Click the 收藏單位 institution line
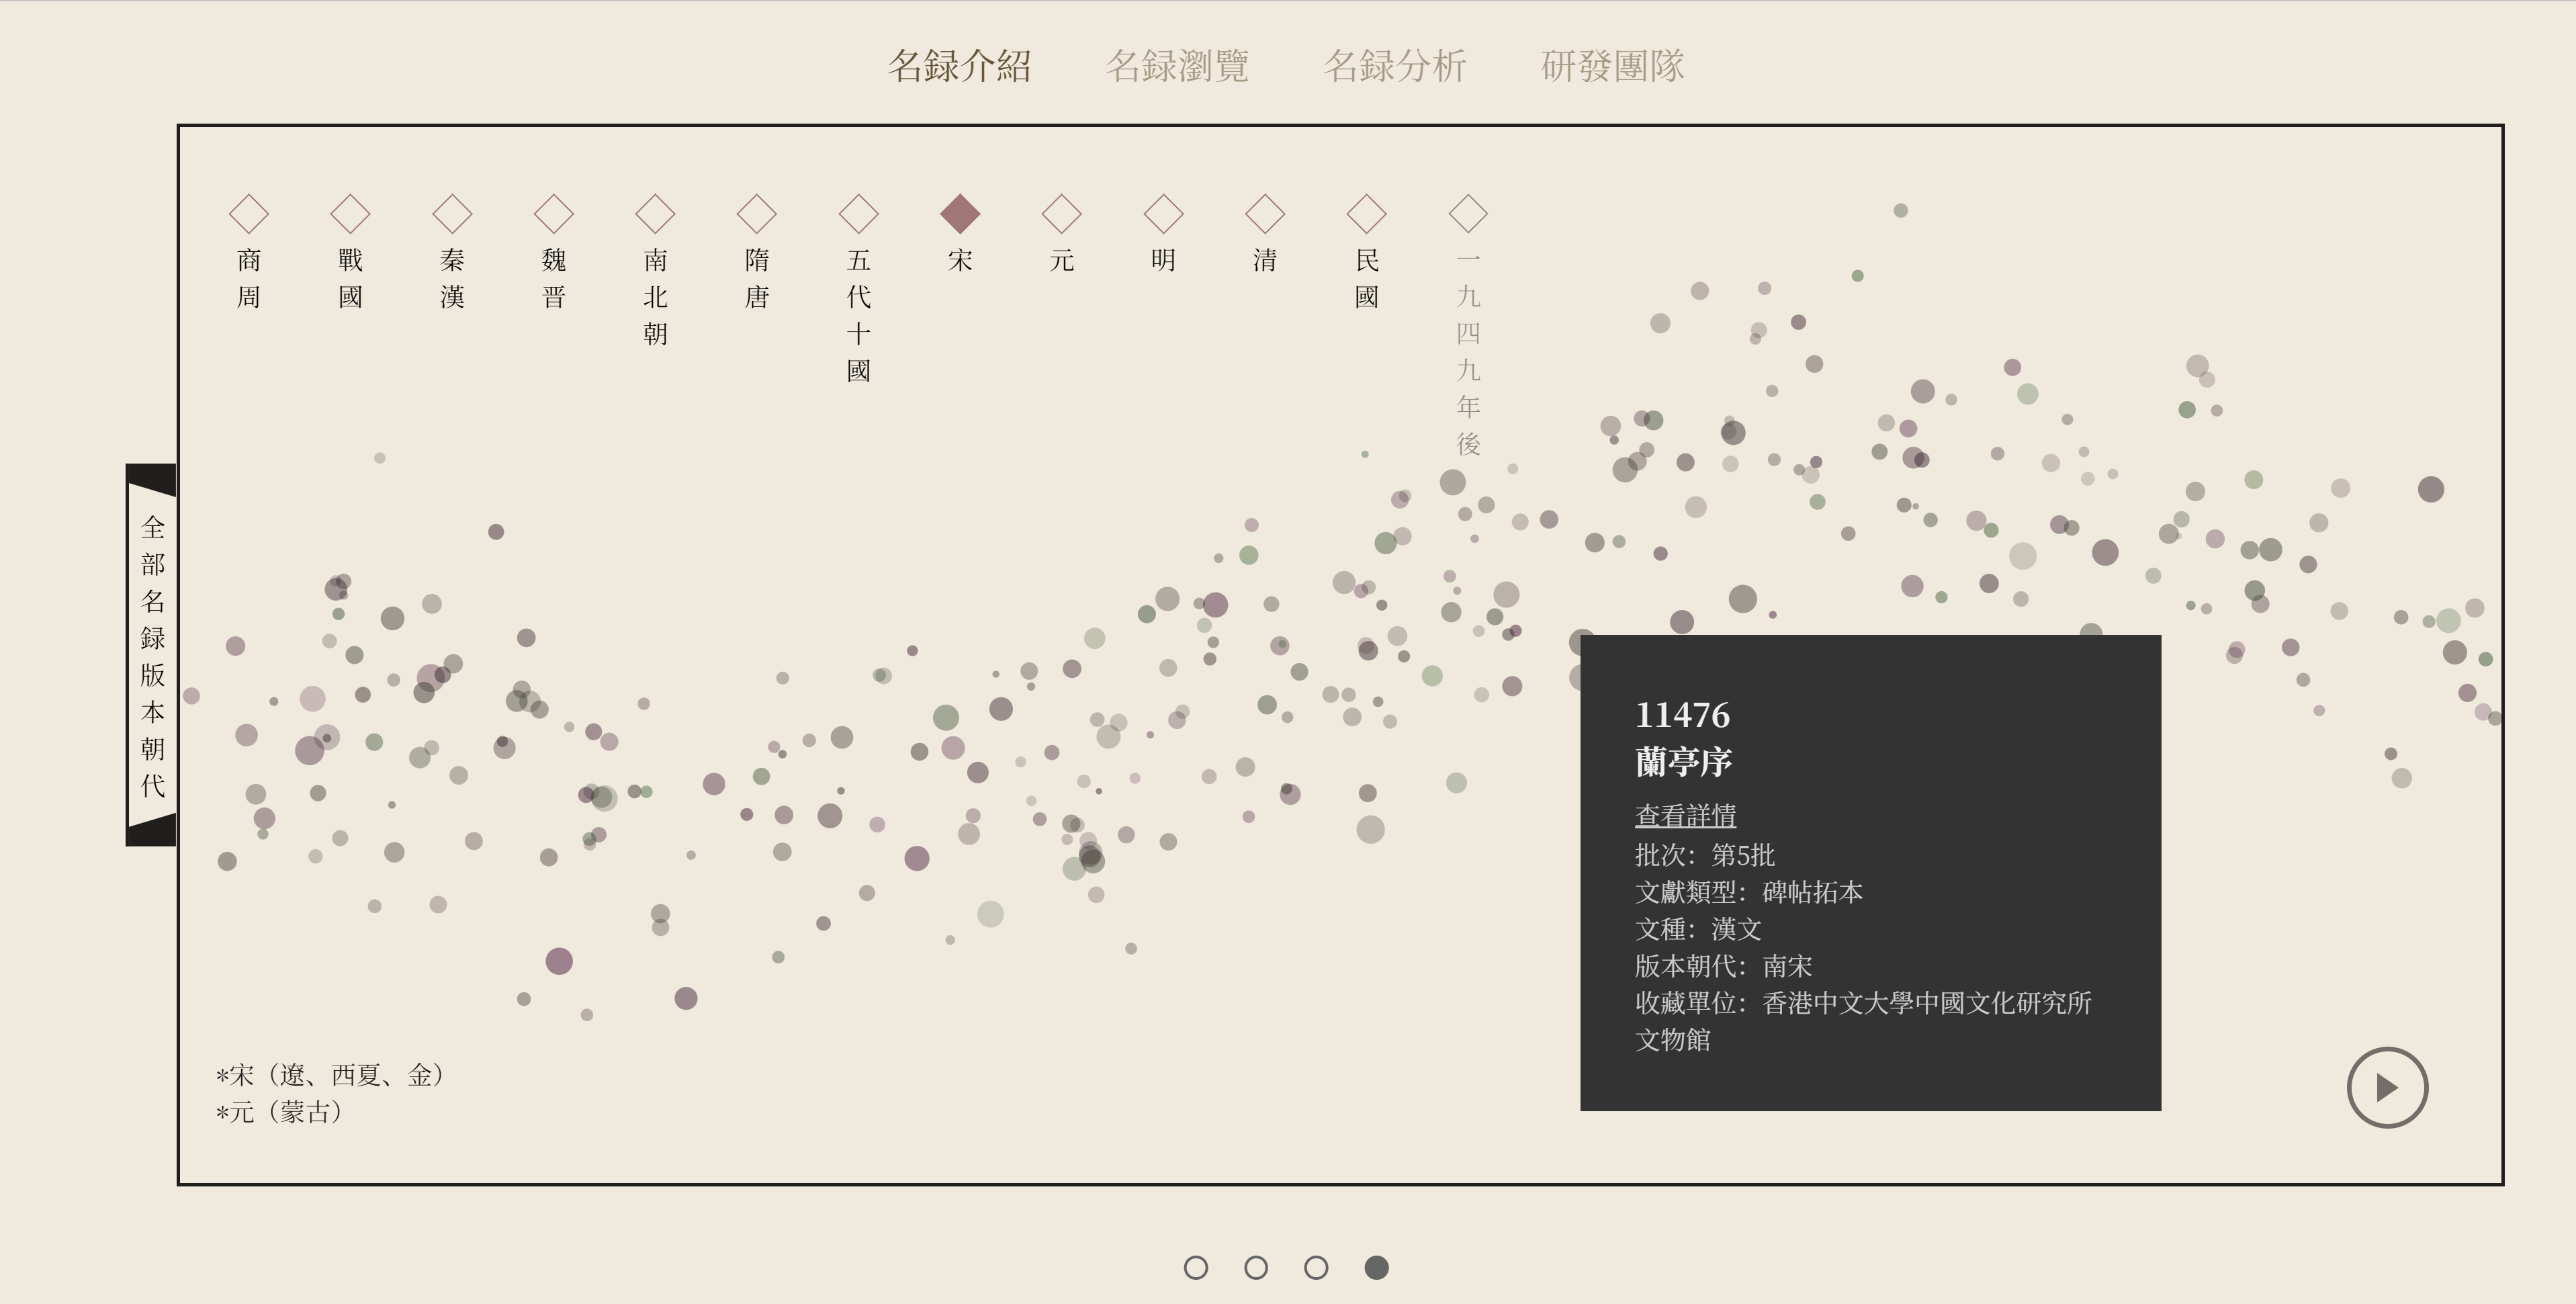 point(1863,1021)
